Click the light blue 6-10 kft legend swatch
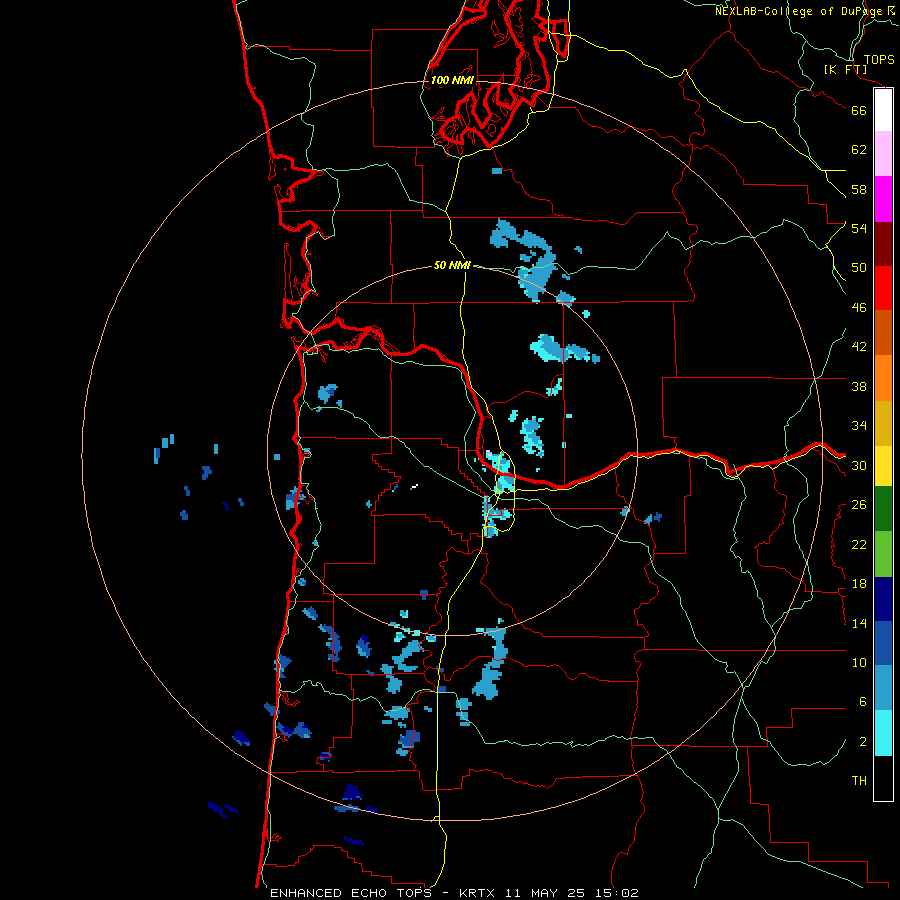 point(883,688)
